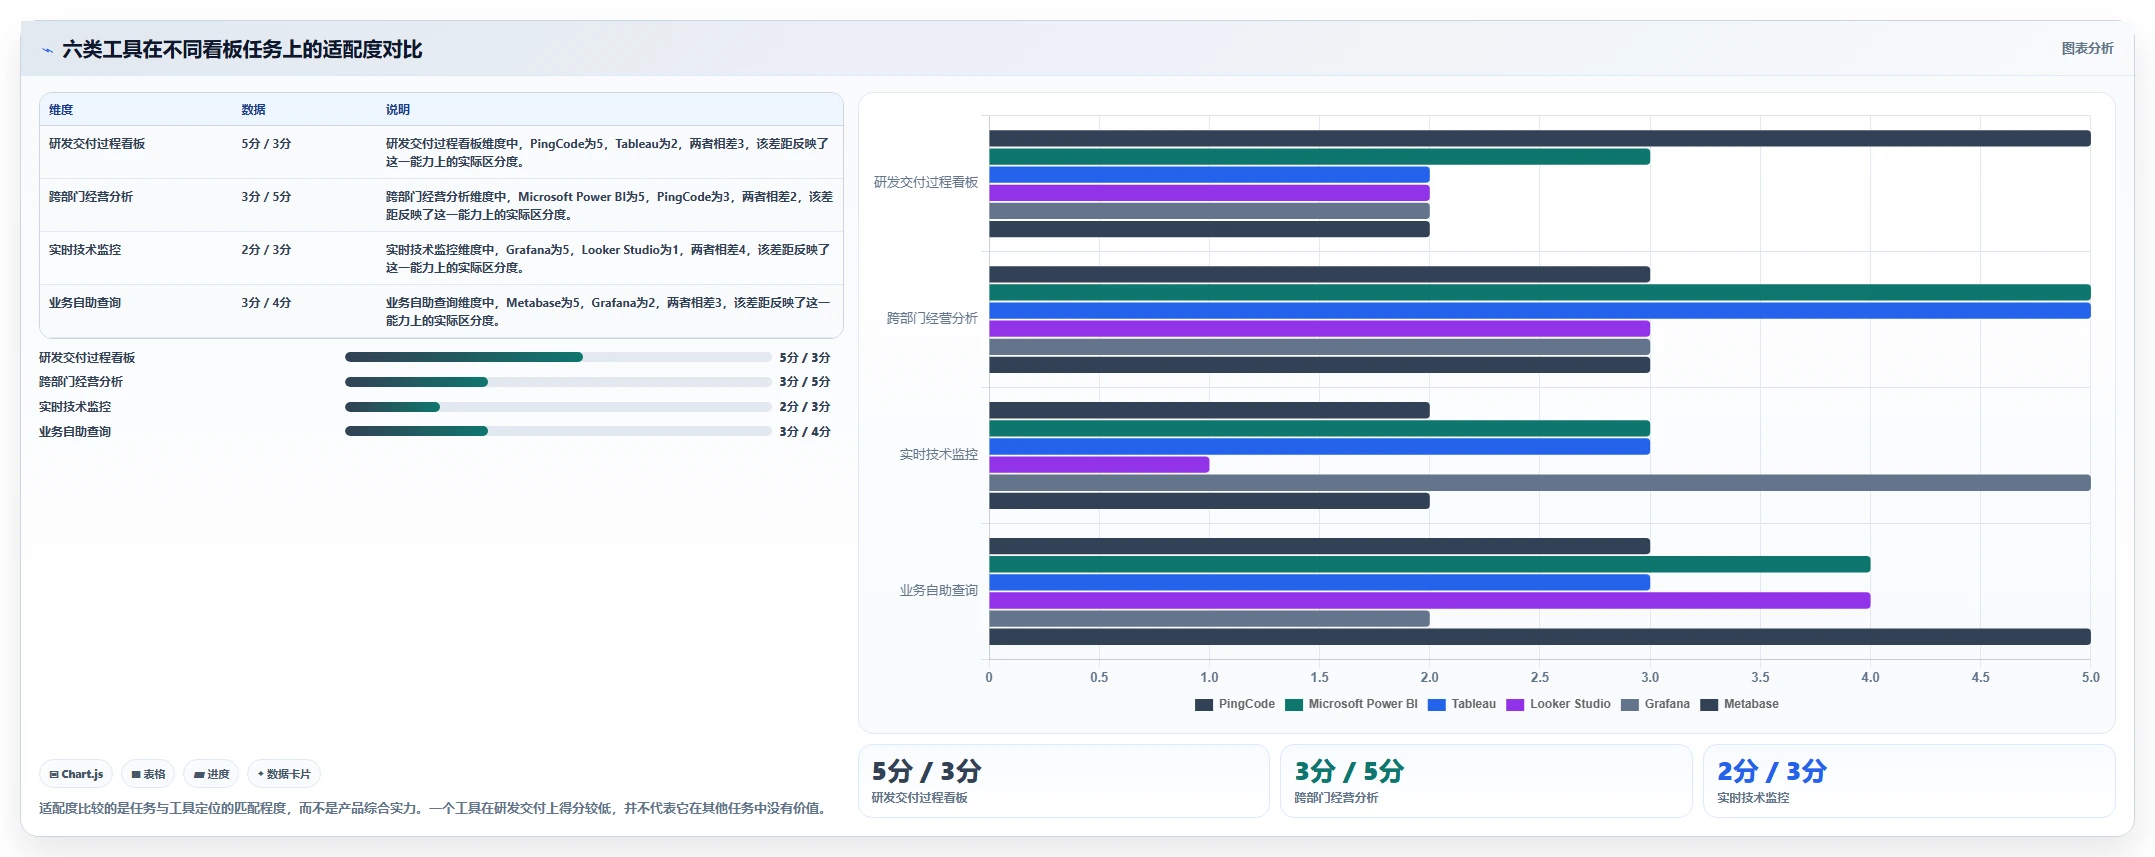Click the 数据卡片 chip
The height and width of the screenshot is (857, 2155).
tap(284, 774)
